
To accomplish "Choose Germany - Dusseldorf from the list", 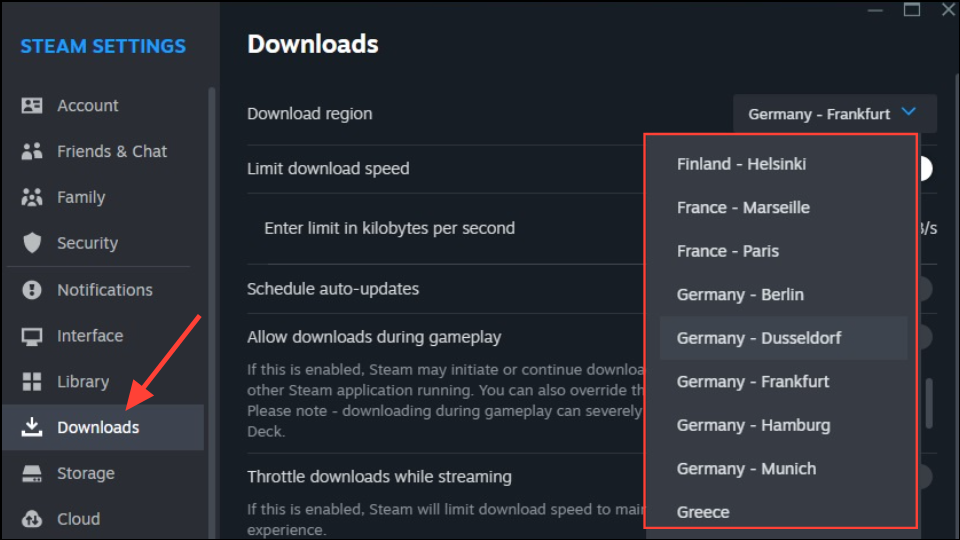I will tap(783, 338).
